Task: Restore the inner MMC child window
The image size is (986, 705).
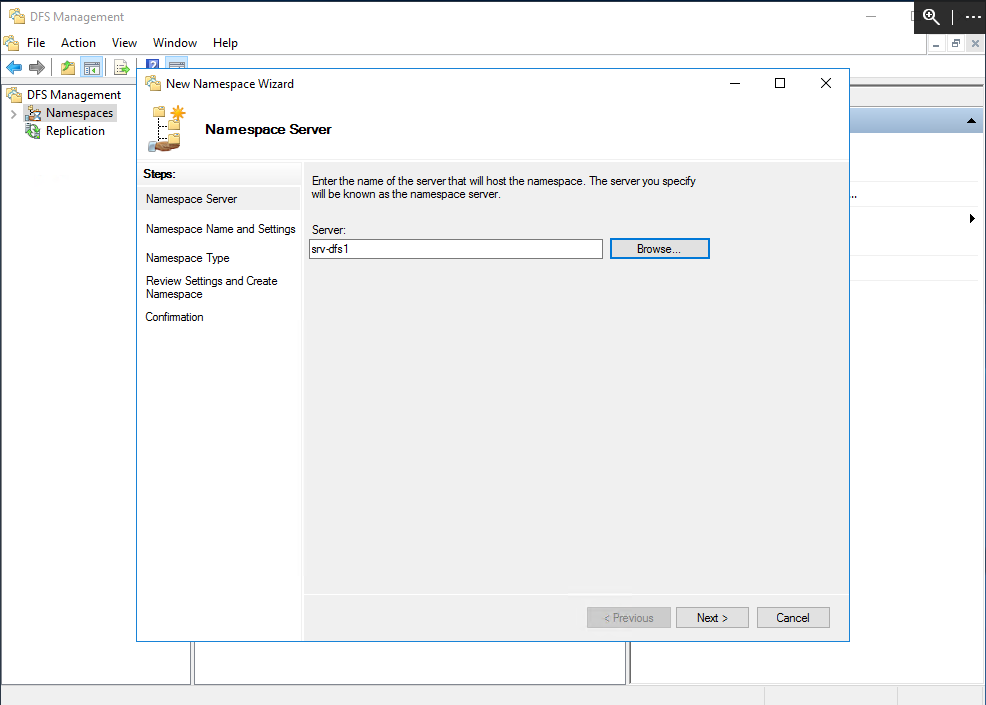Action: [x=955, y=43]
